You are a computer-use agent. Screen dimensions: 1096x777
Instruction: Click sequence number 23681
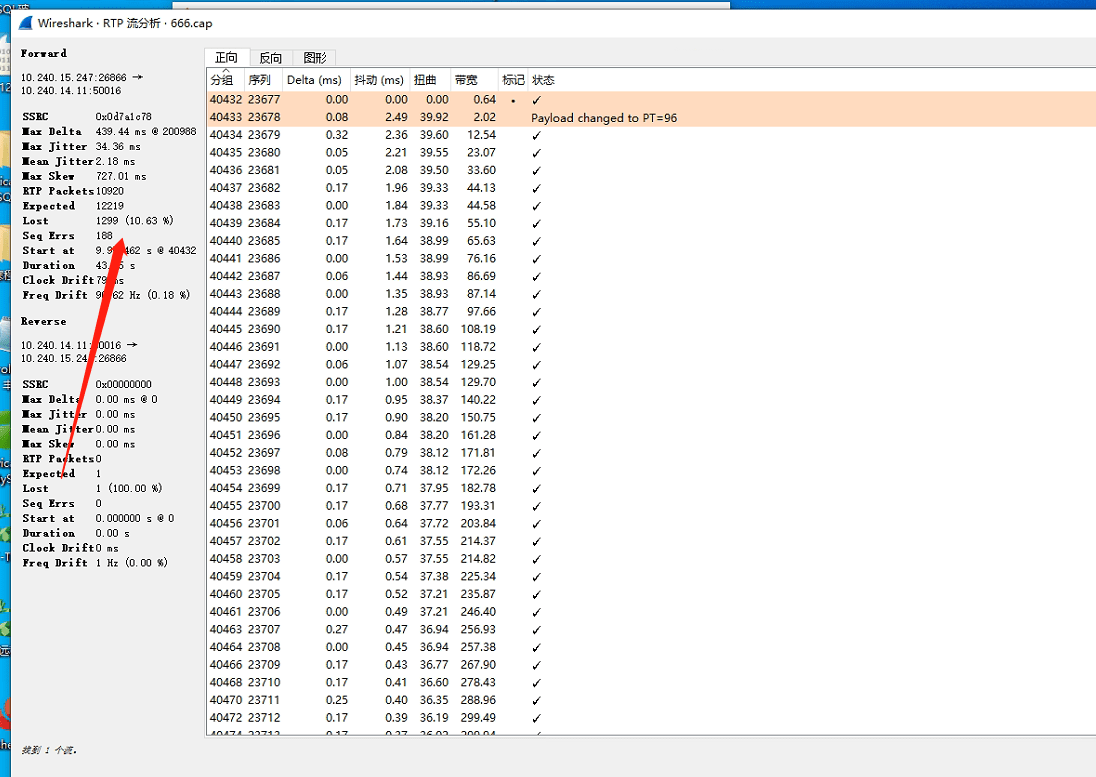coord(264,170)
